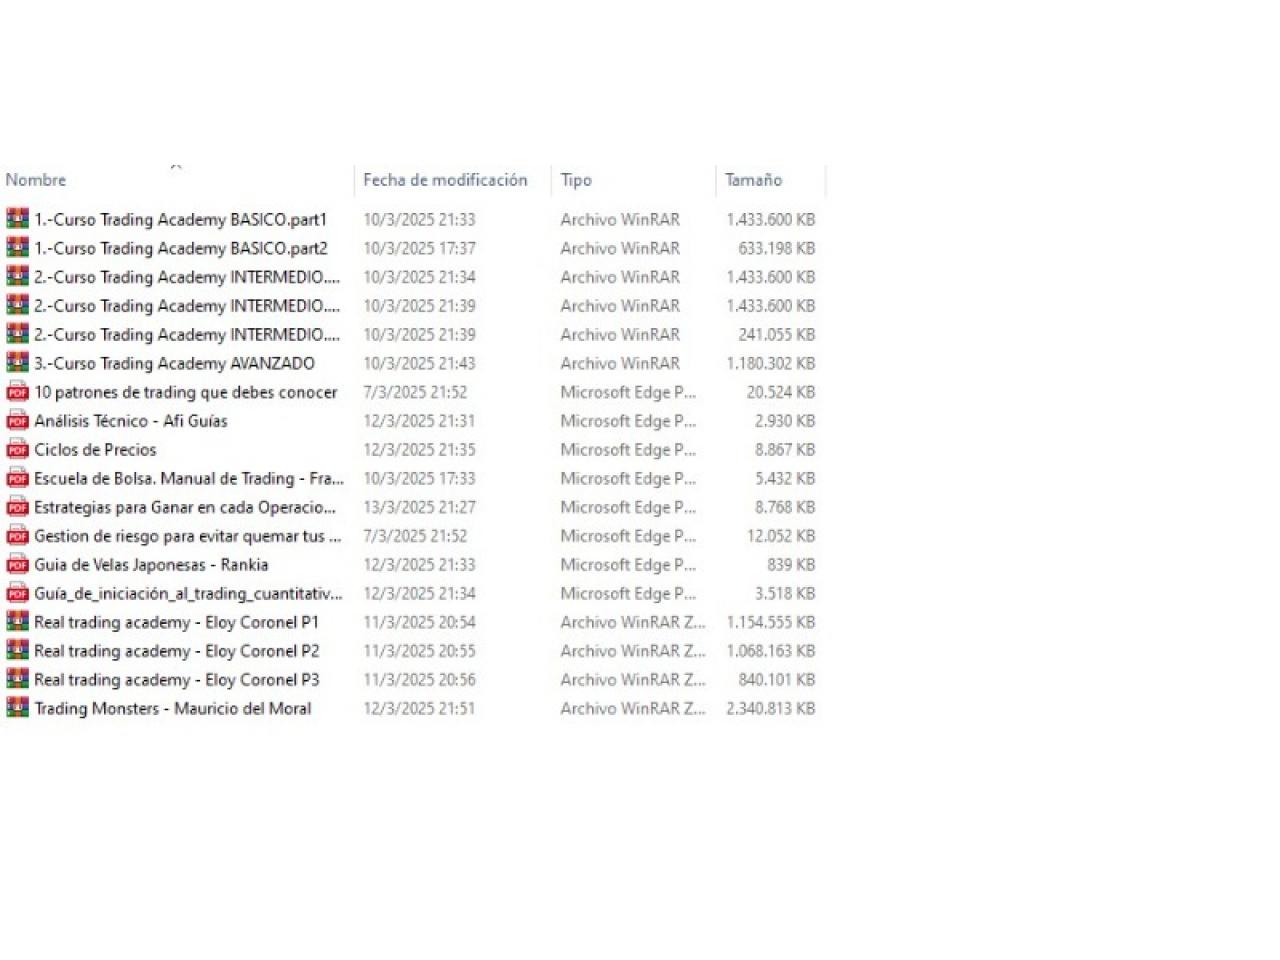Select 'Real trading academy - Eloy Coronel P3' name
1280x960 pixels.
click(x=177, y=680)
